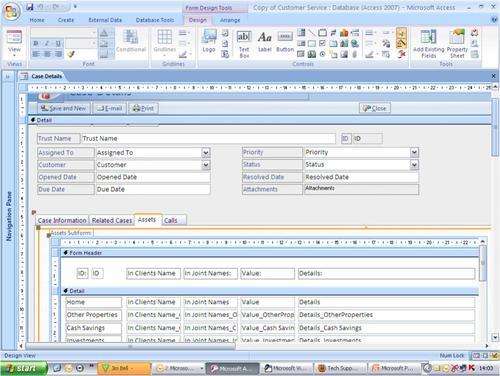
Task: Set Align Text Right
Action: point(58,54)
